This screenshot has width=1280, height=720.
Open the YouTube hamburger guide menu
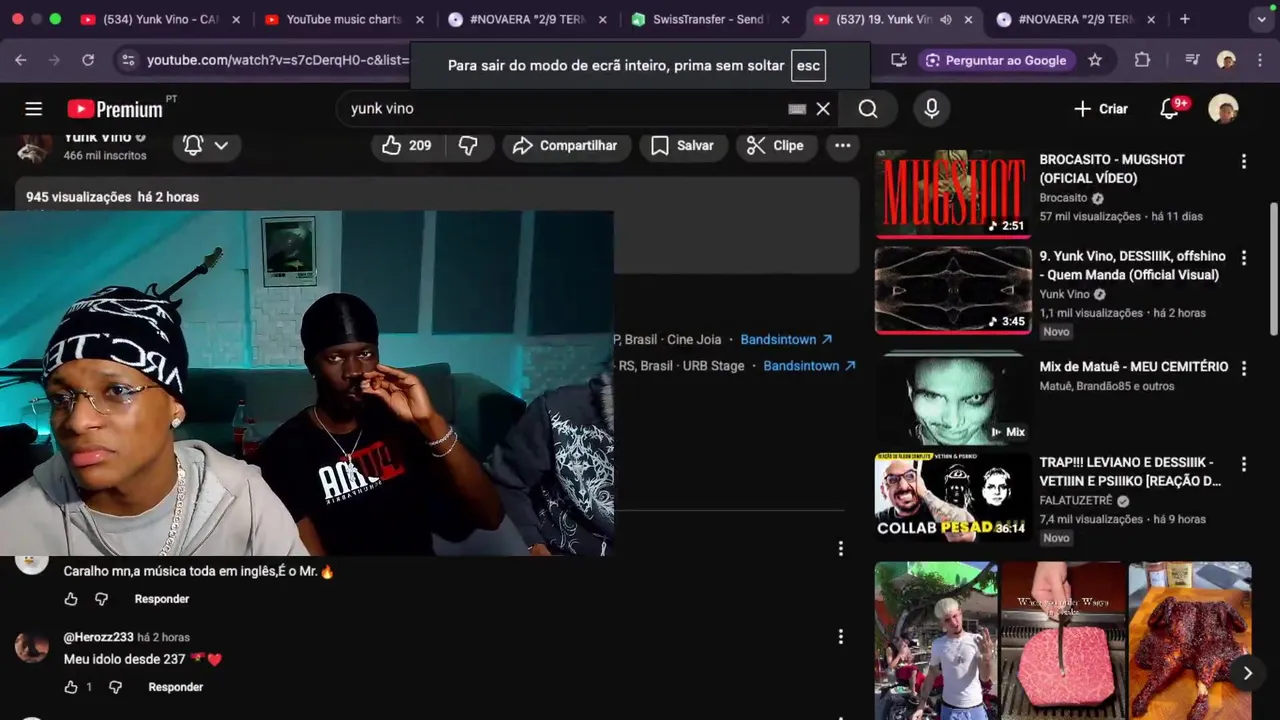point(33,109)
